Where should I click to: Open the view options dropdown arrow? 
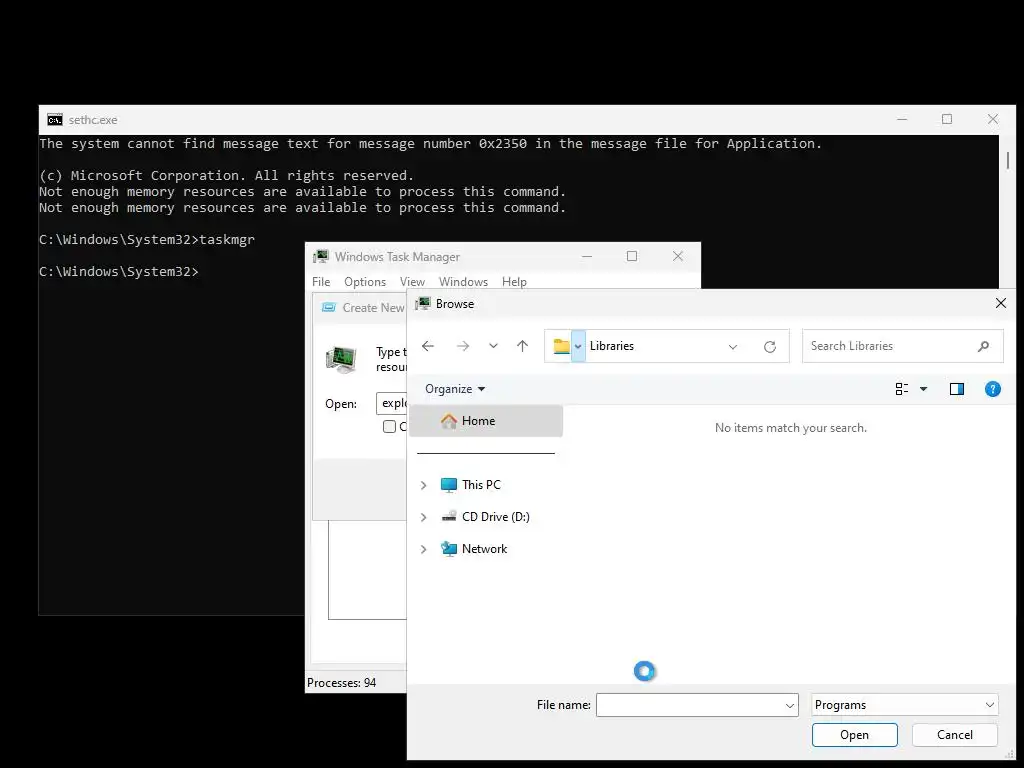tap(923, 389)
